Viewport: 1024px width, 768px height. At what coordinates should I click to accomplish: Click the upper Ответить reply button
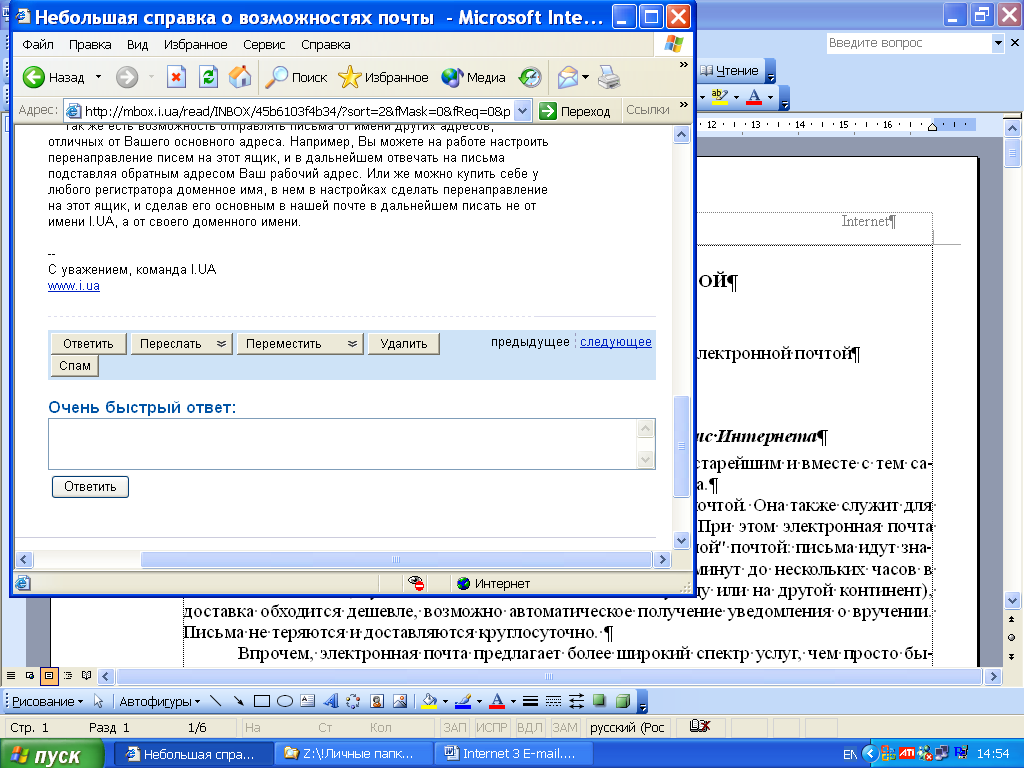[88, 344]
